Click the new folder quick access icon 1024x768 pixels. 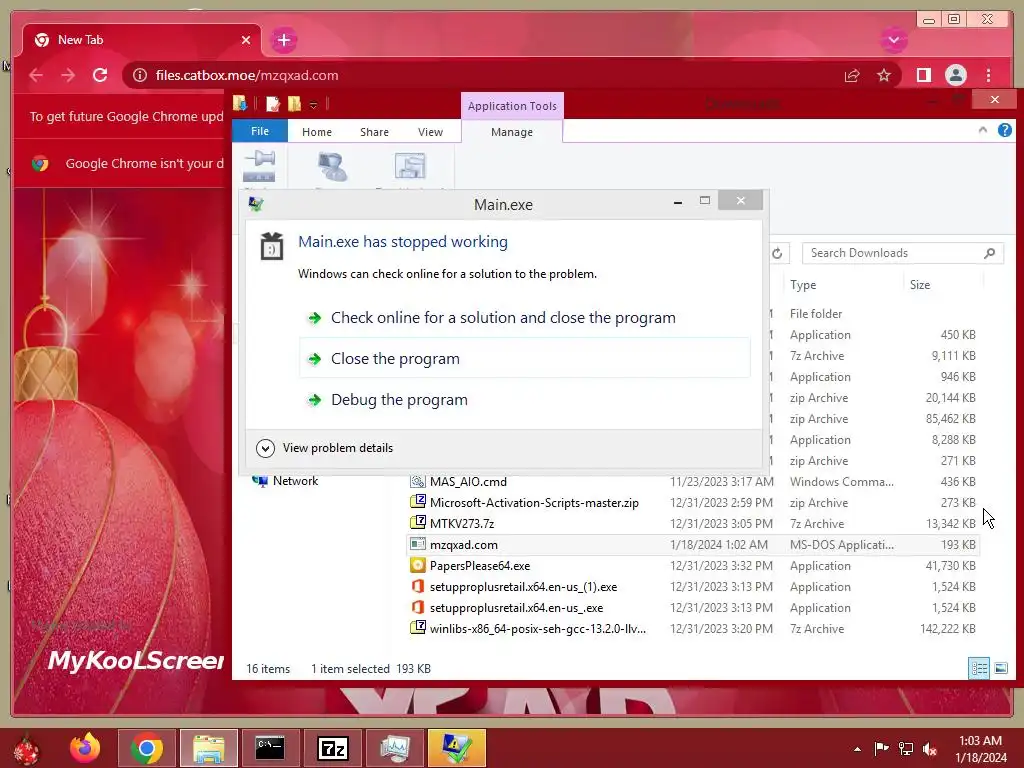[x=295, y=104]
